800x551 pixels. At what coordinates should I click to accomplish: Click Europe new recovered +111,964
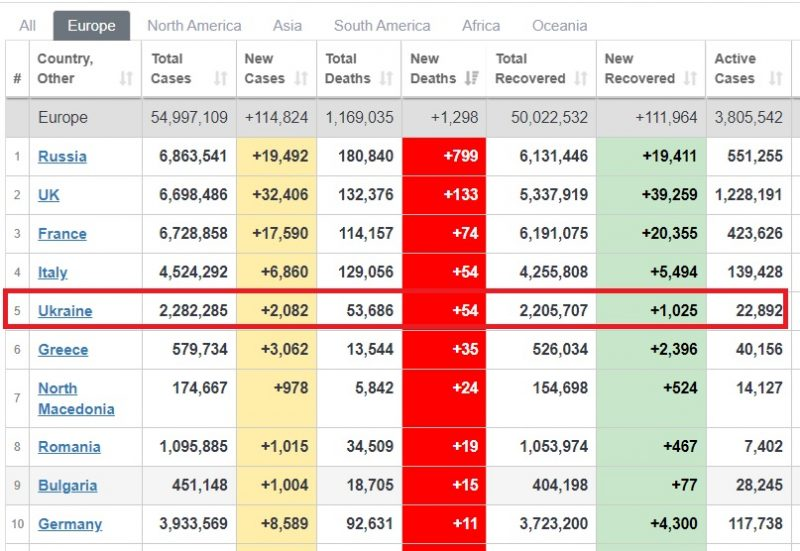(x=666, y=117)
